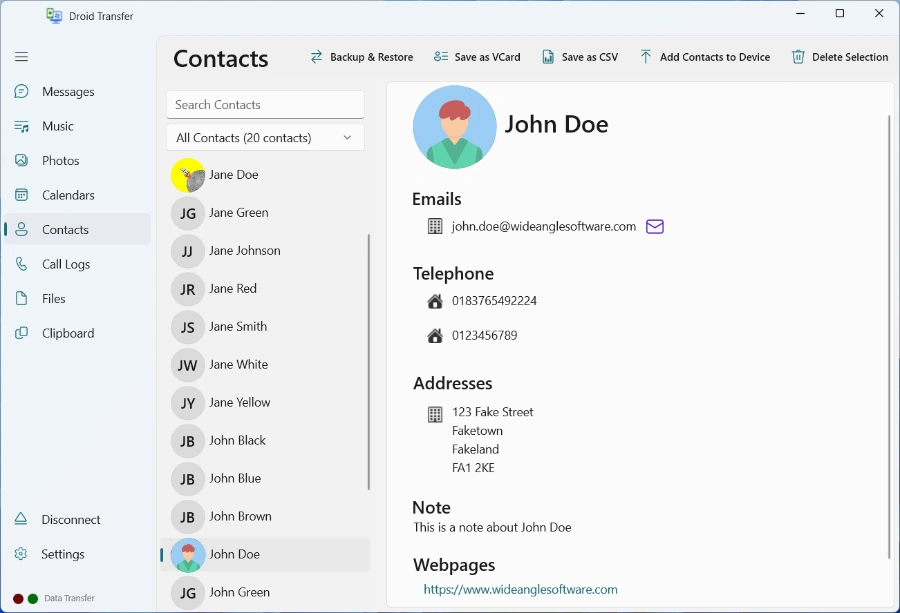900x613 pixels.
Task: Click the Save as VCard icon
Action: coord(441,57)
